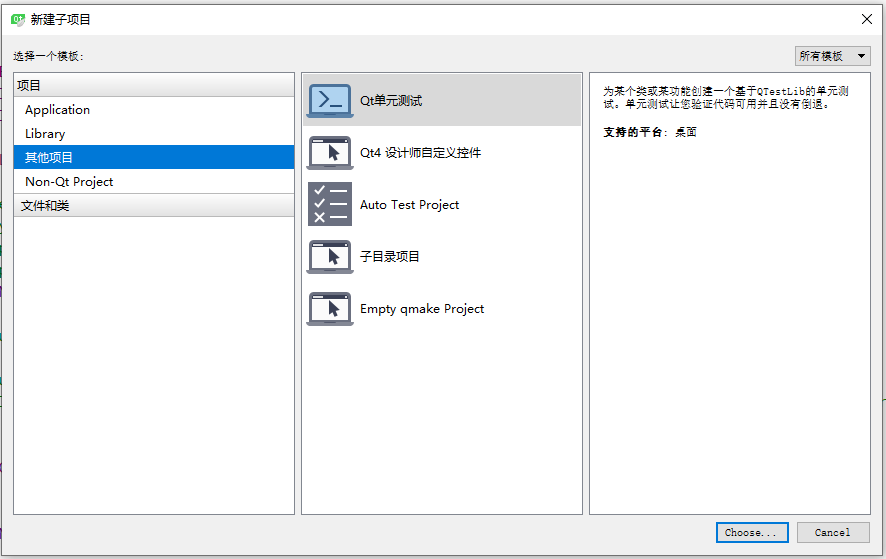
Task: Select Empty qmake Project label
Action: (x=422, y=309)
